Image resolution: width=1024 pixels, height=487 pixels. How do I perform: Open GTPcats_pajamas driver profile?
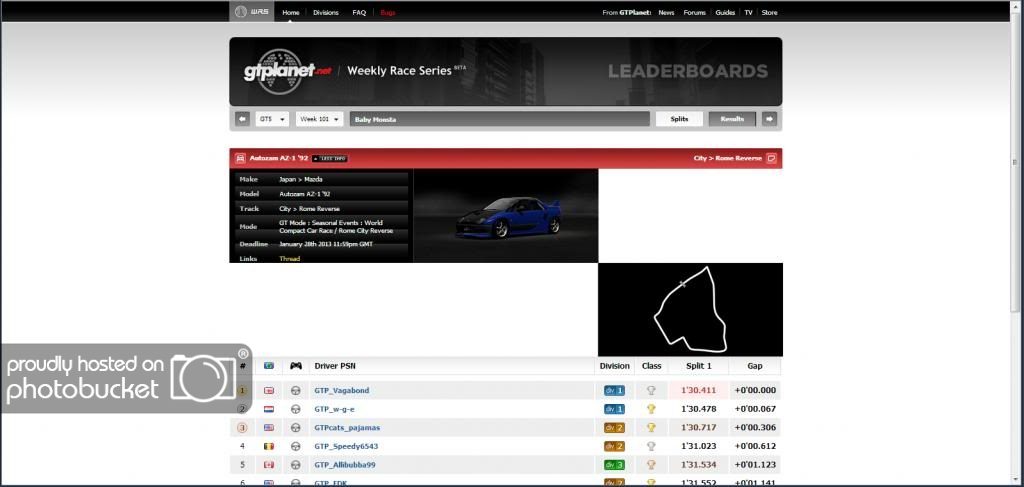(347, 428)
